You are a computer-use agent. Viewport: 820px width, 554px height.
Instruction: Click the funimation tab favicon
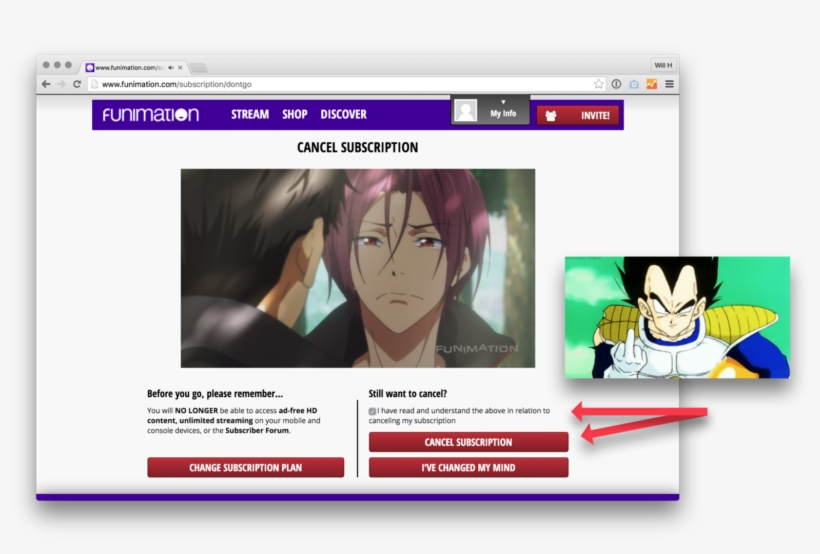click(90, 67)
